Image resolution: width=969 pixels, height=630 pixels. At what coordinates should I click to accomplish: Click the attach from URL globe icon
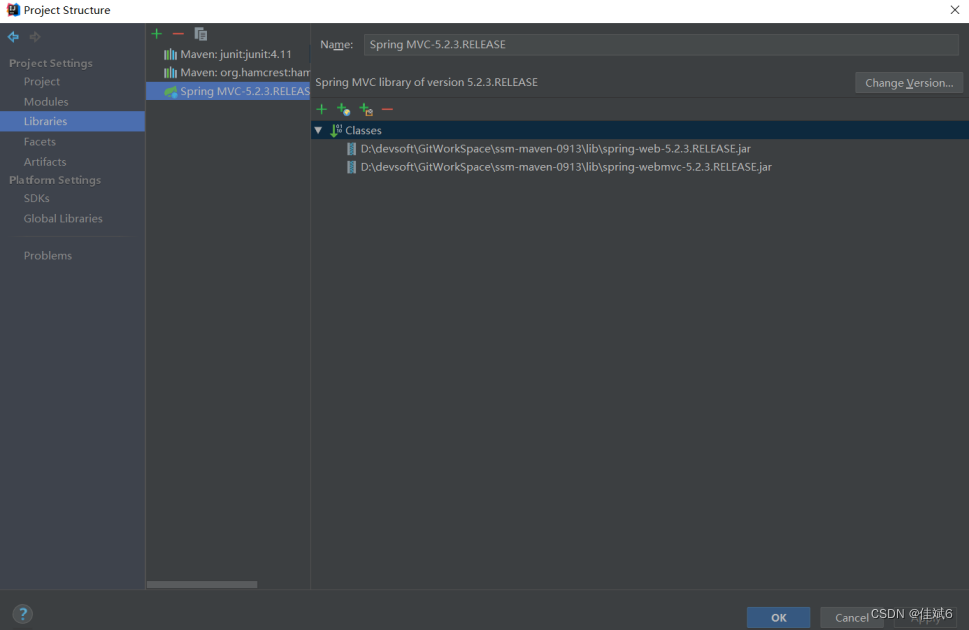click(x=344, y=109)
